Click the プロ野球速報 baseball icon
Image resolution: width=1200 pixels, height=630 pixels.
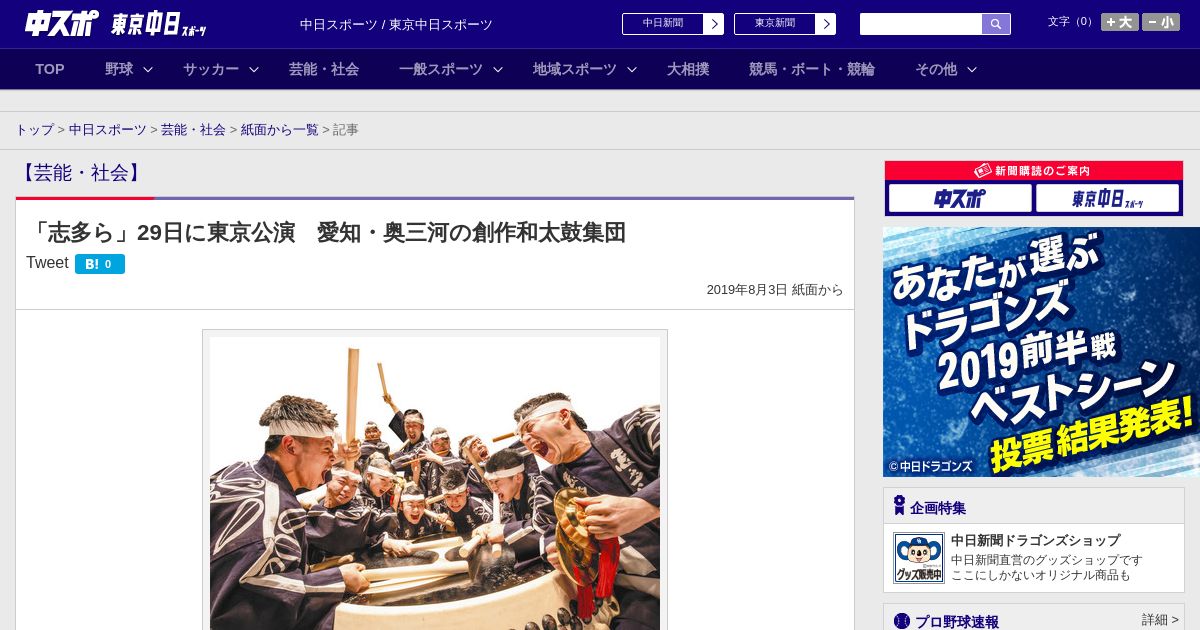[901, 621]
